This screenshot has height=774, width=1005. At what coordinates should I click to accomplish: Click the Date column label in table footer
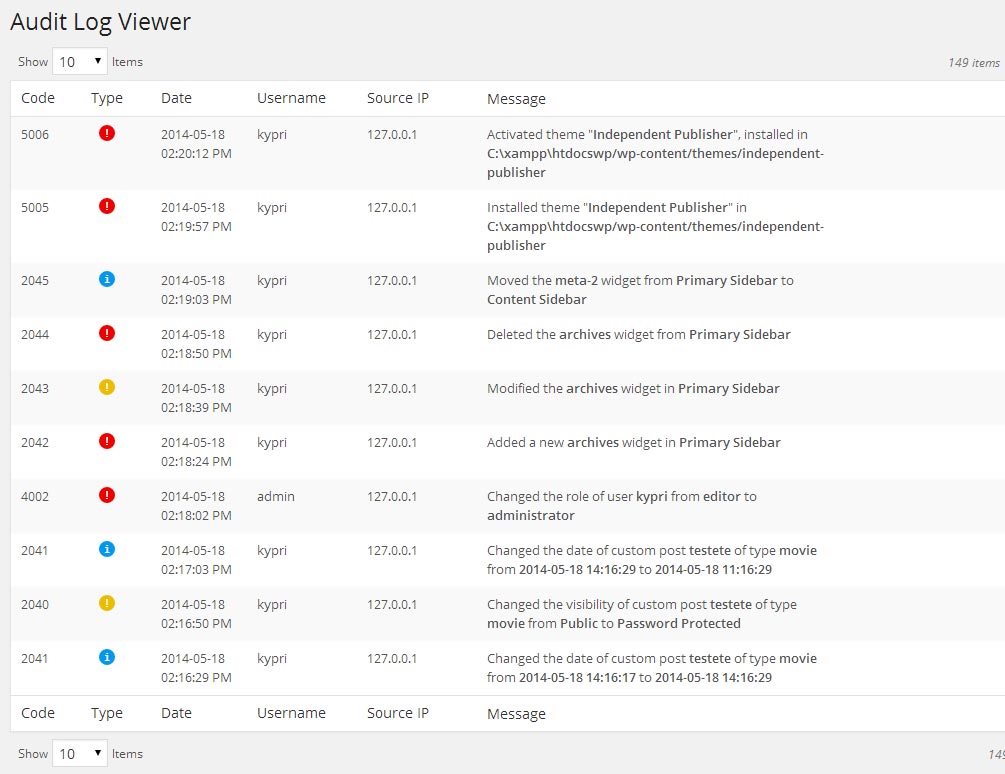pos(176,713)
